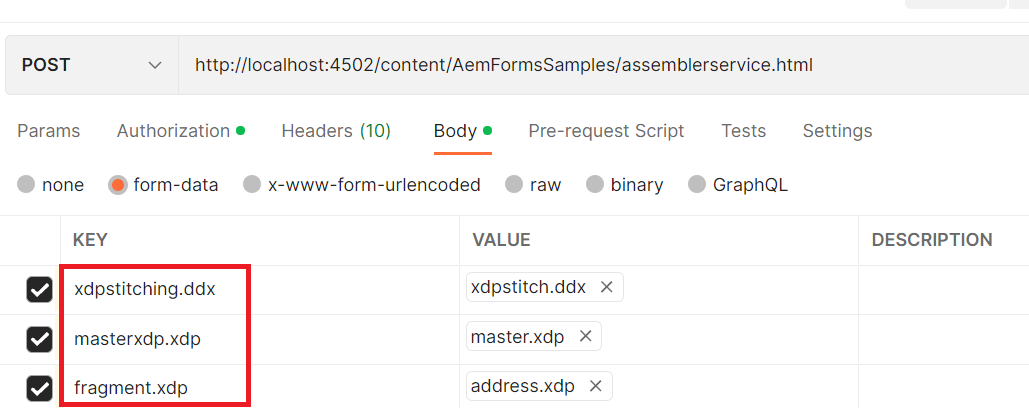Select the GraphQL body type
Viewport: 1029px width, 408px height.
[697, 185]
